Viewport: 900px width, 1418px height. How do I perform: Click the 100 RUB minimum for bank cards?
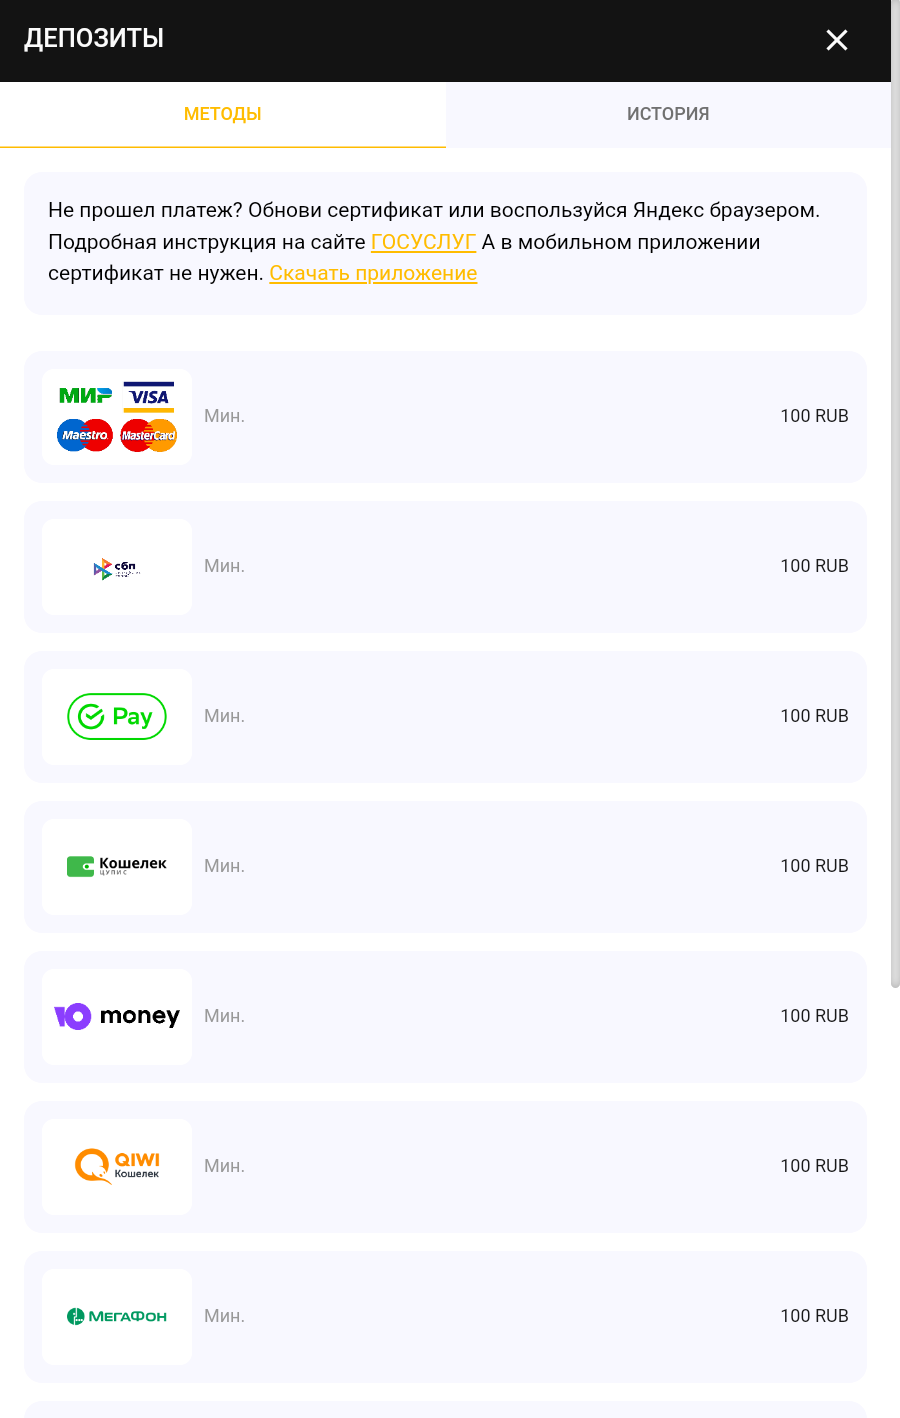[814, 416]
